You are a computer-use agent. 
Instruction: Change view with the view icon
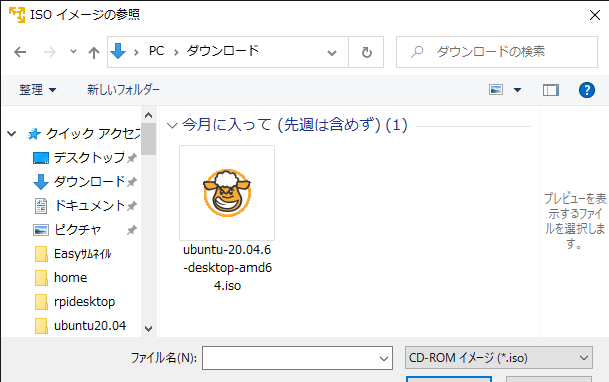tap(496, 90)
